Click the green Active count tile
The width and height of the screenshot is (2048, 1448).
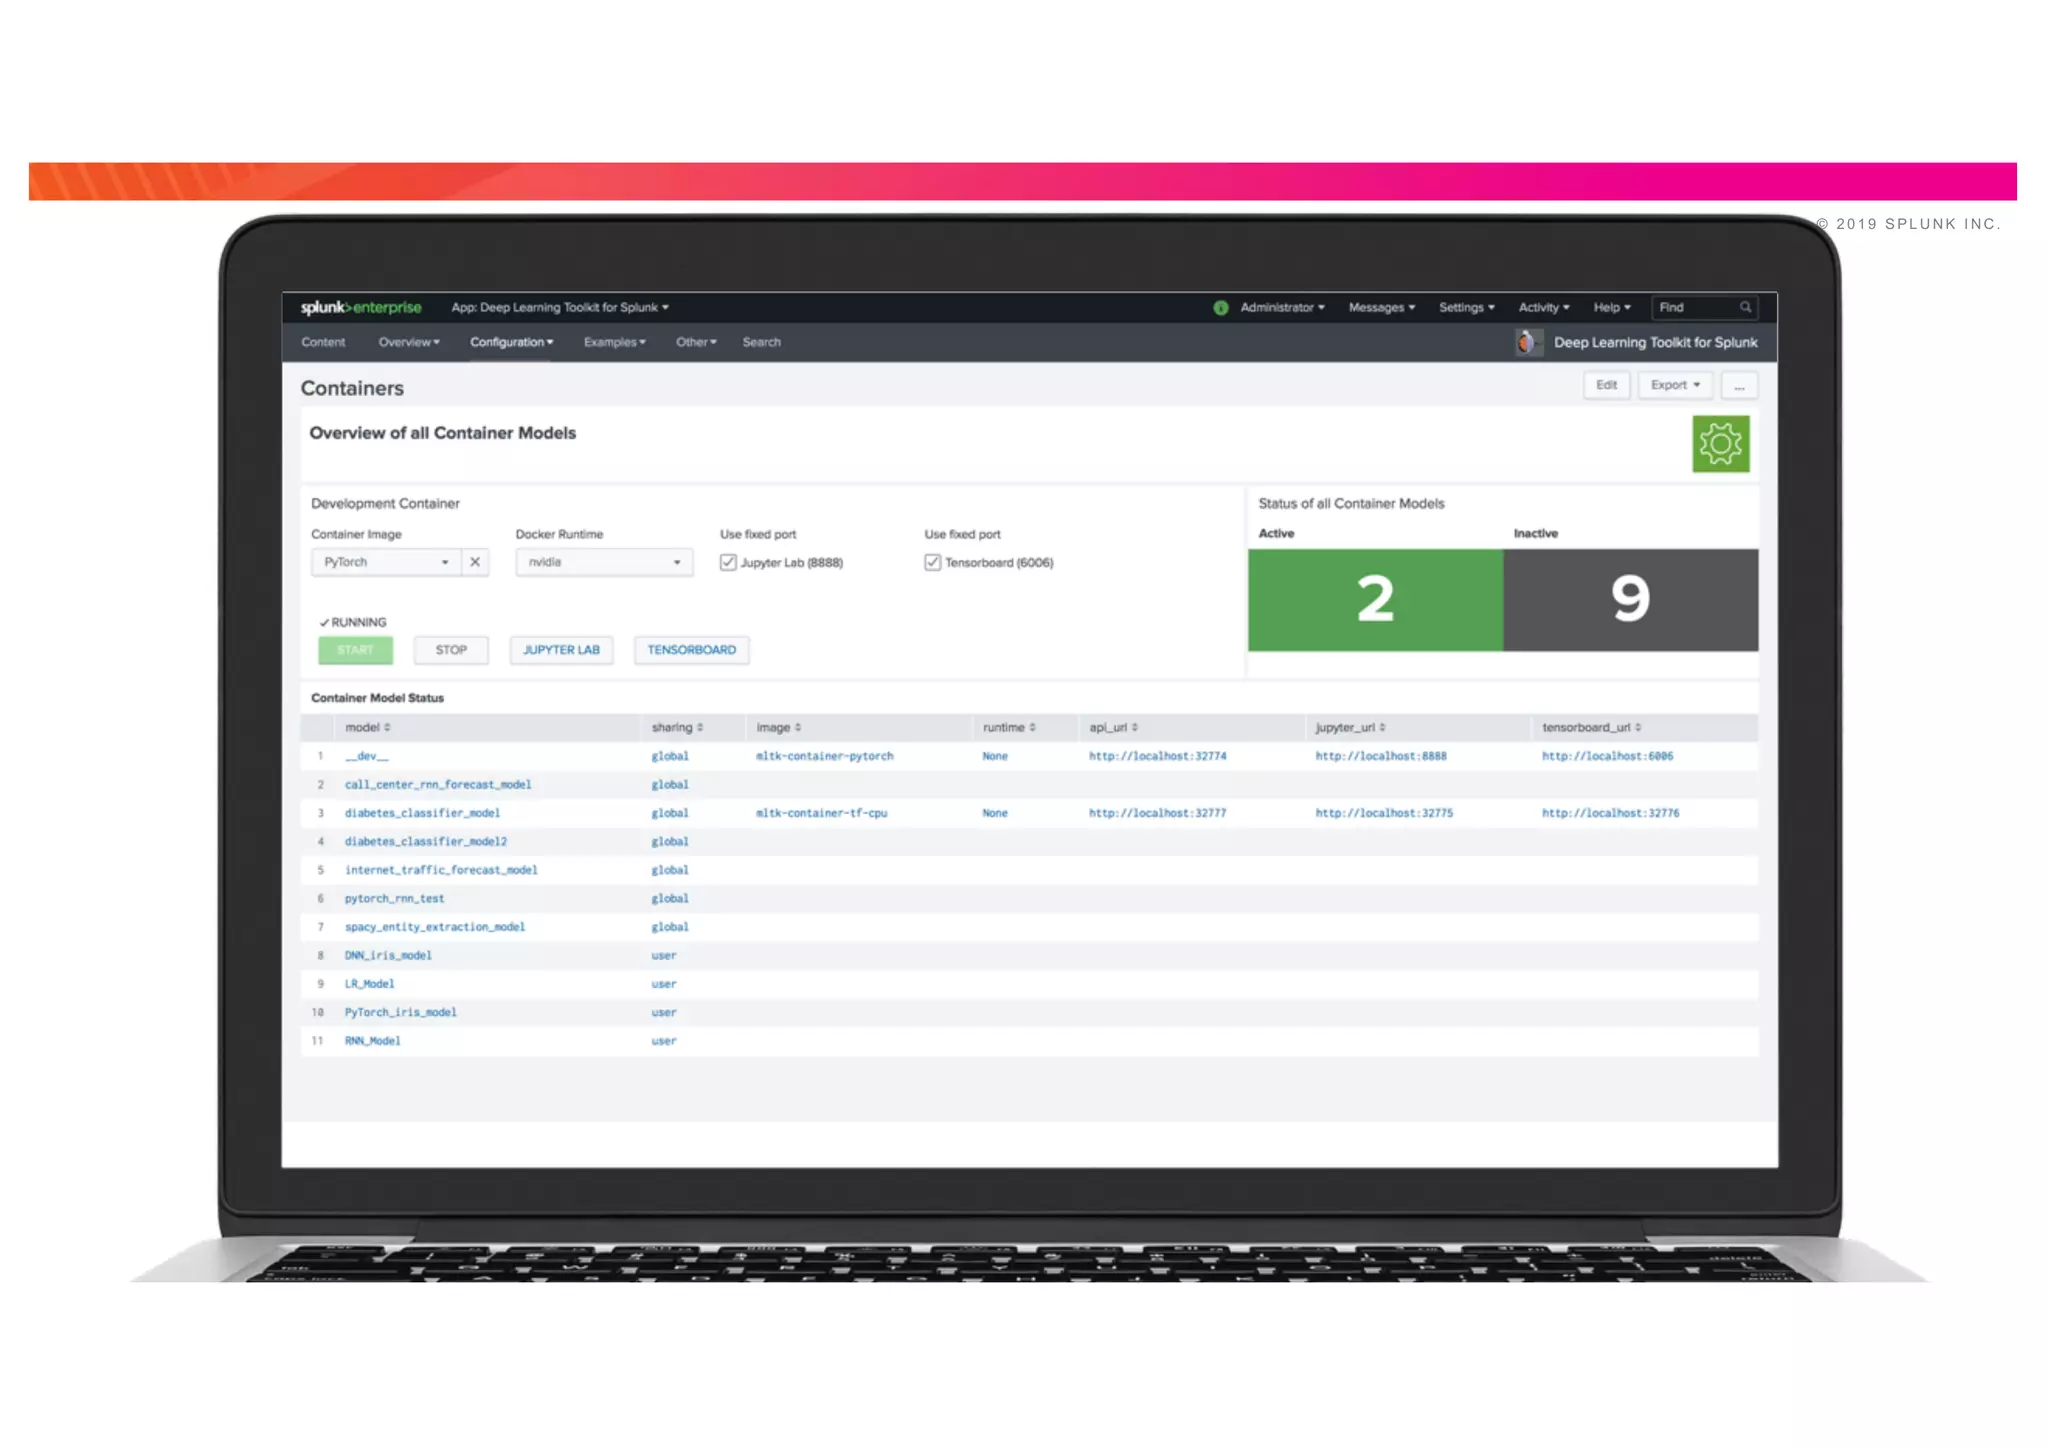point(1375,600)
